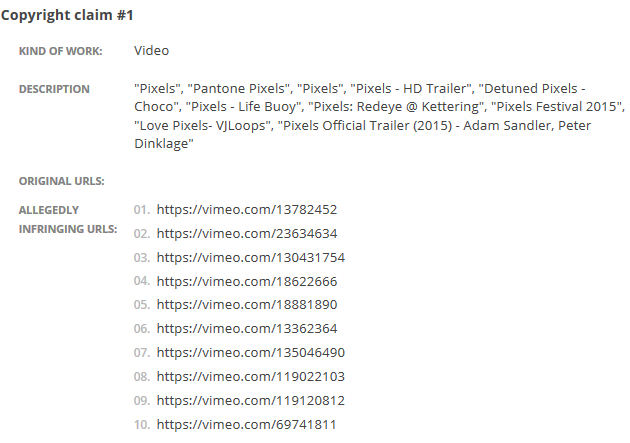
Task: Open the vimeo.com/23634634 link
Action: click(246, 234)
